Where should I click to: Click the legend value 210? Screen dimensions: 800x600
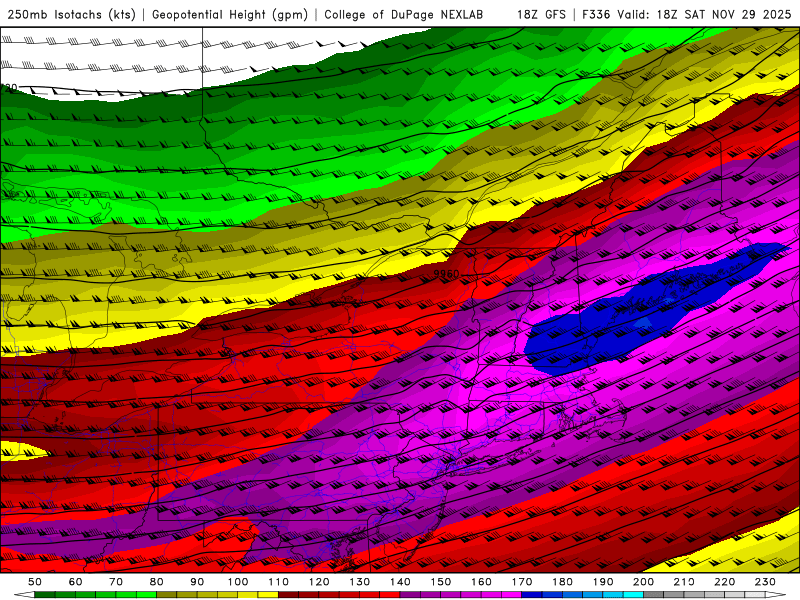(x=684, y=582)
